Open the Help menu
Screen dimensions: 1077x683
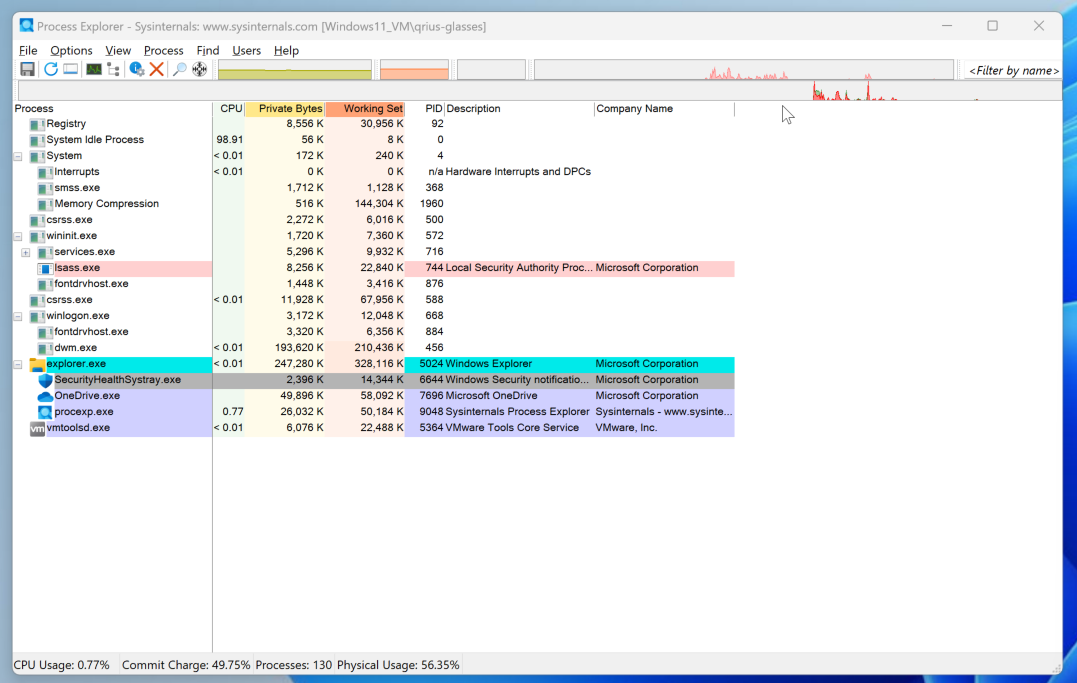[x=286, y=50]
